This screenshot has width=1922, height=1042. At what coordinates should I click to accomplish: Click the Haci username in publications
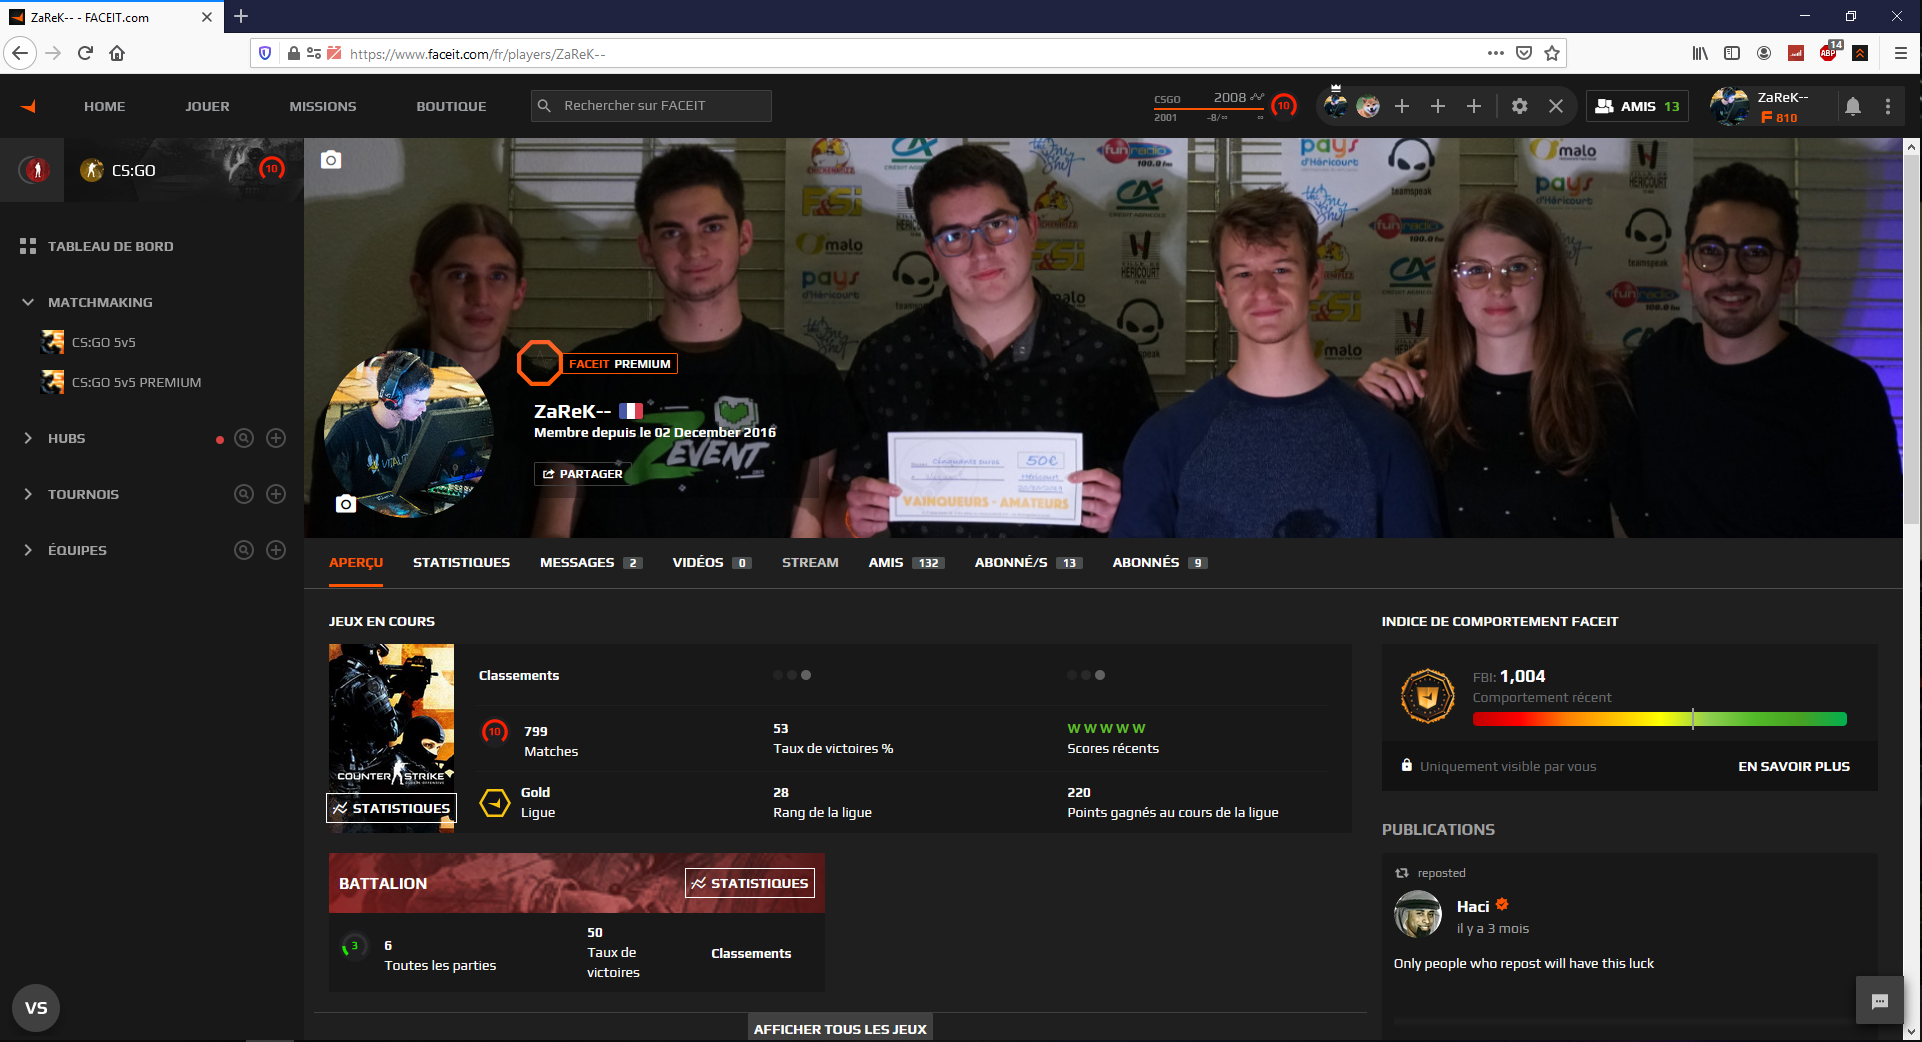tap(1473, 907)
